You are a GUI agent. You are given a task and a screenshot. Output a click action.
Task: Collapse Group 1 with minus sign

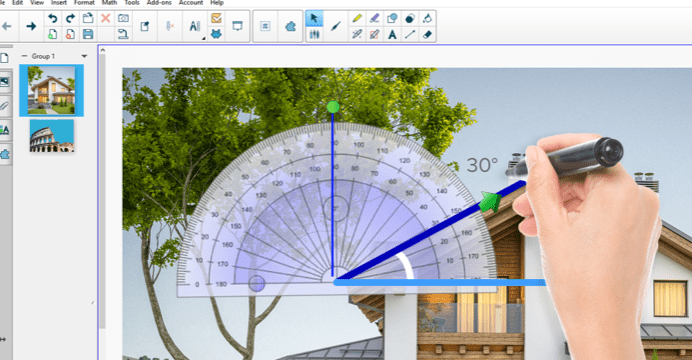24,56
